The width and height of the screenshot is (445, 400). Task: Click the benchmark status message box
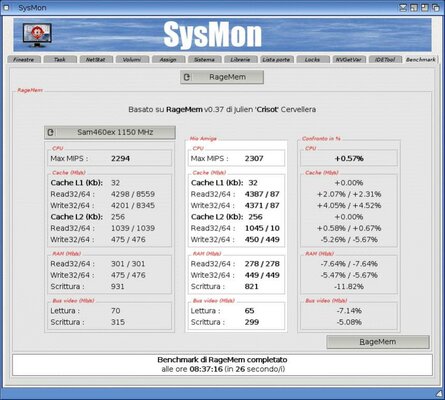[222, 365]
